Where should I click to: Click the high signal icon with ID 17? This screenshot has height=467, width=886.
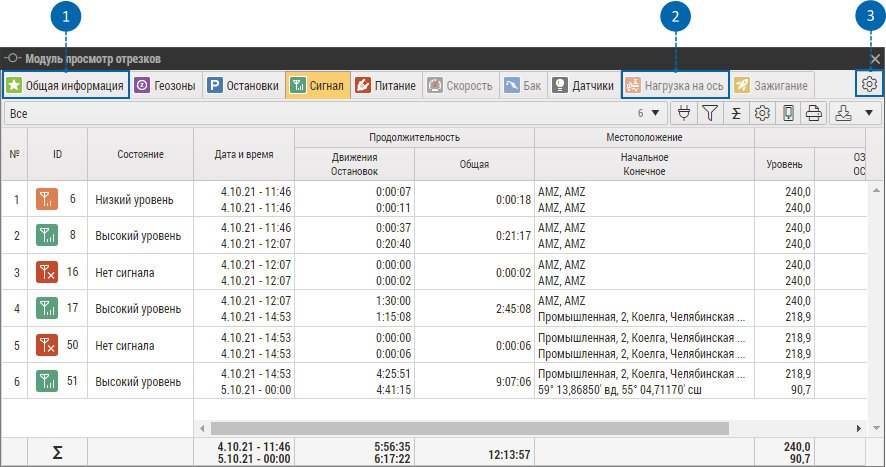47,308
